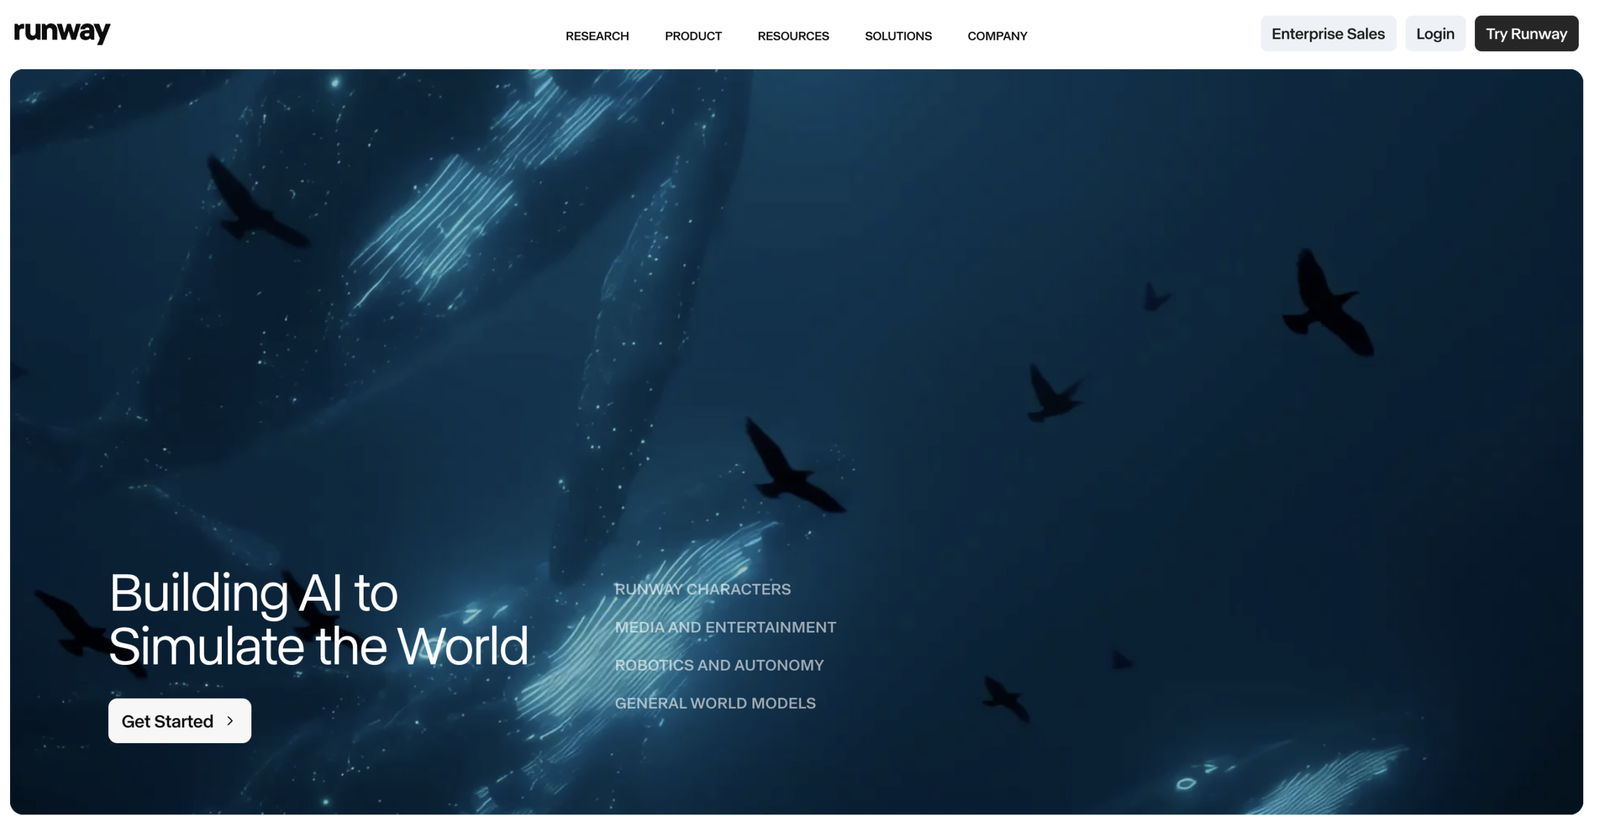
Task: Click the Get Started button label
Action: pyautogui.click(x=167, y=721)
